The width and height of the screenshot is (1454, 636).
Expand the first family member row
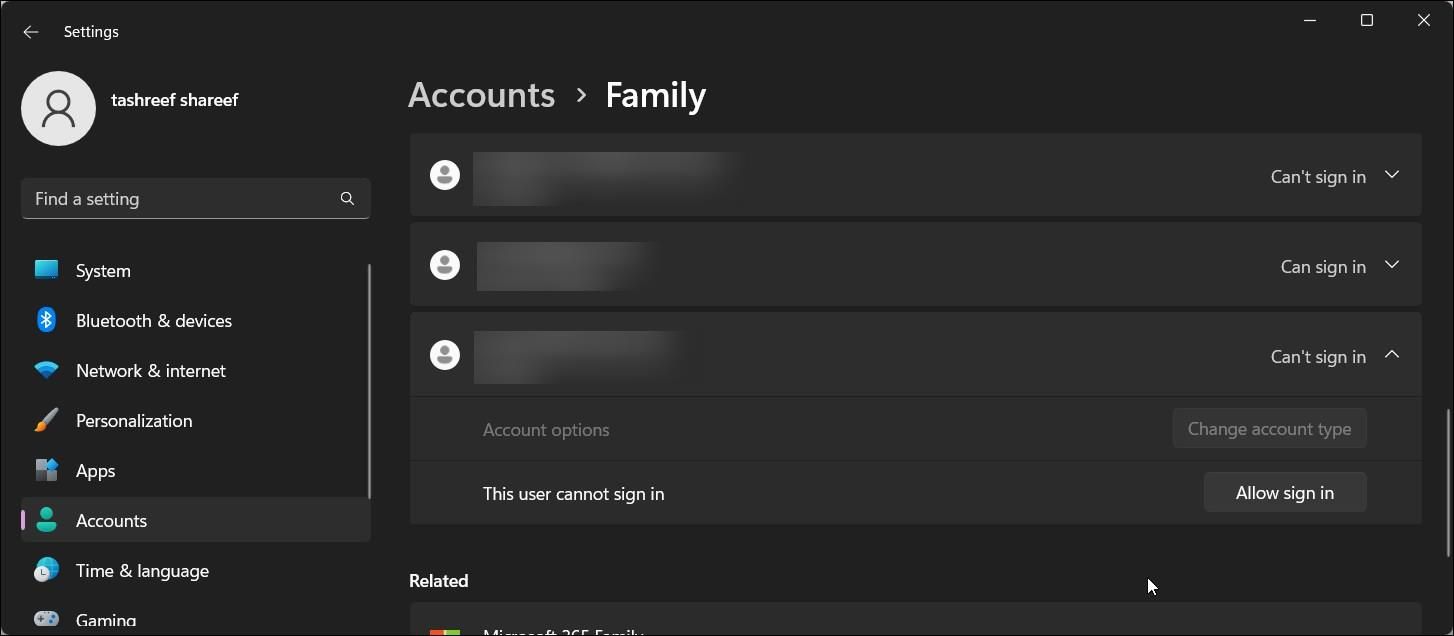click(x=1391, y=175)
